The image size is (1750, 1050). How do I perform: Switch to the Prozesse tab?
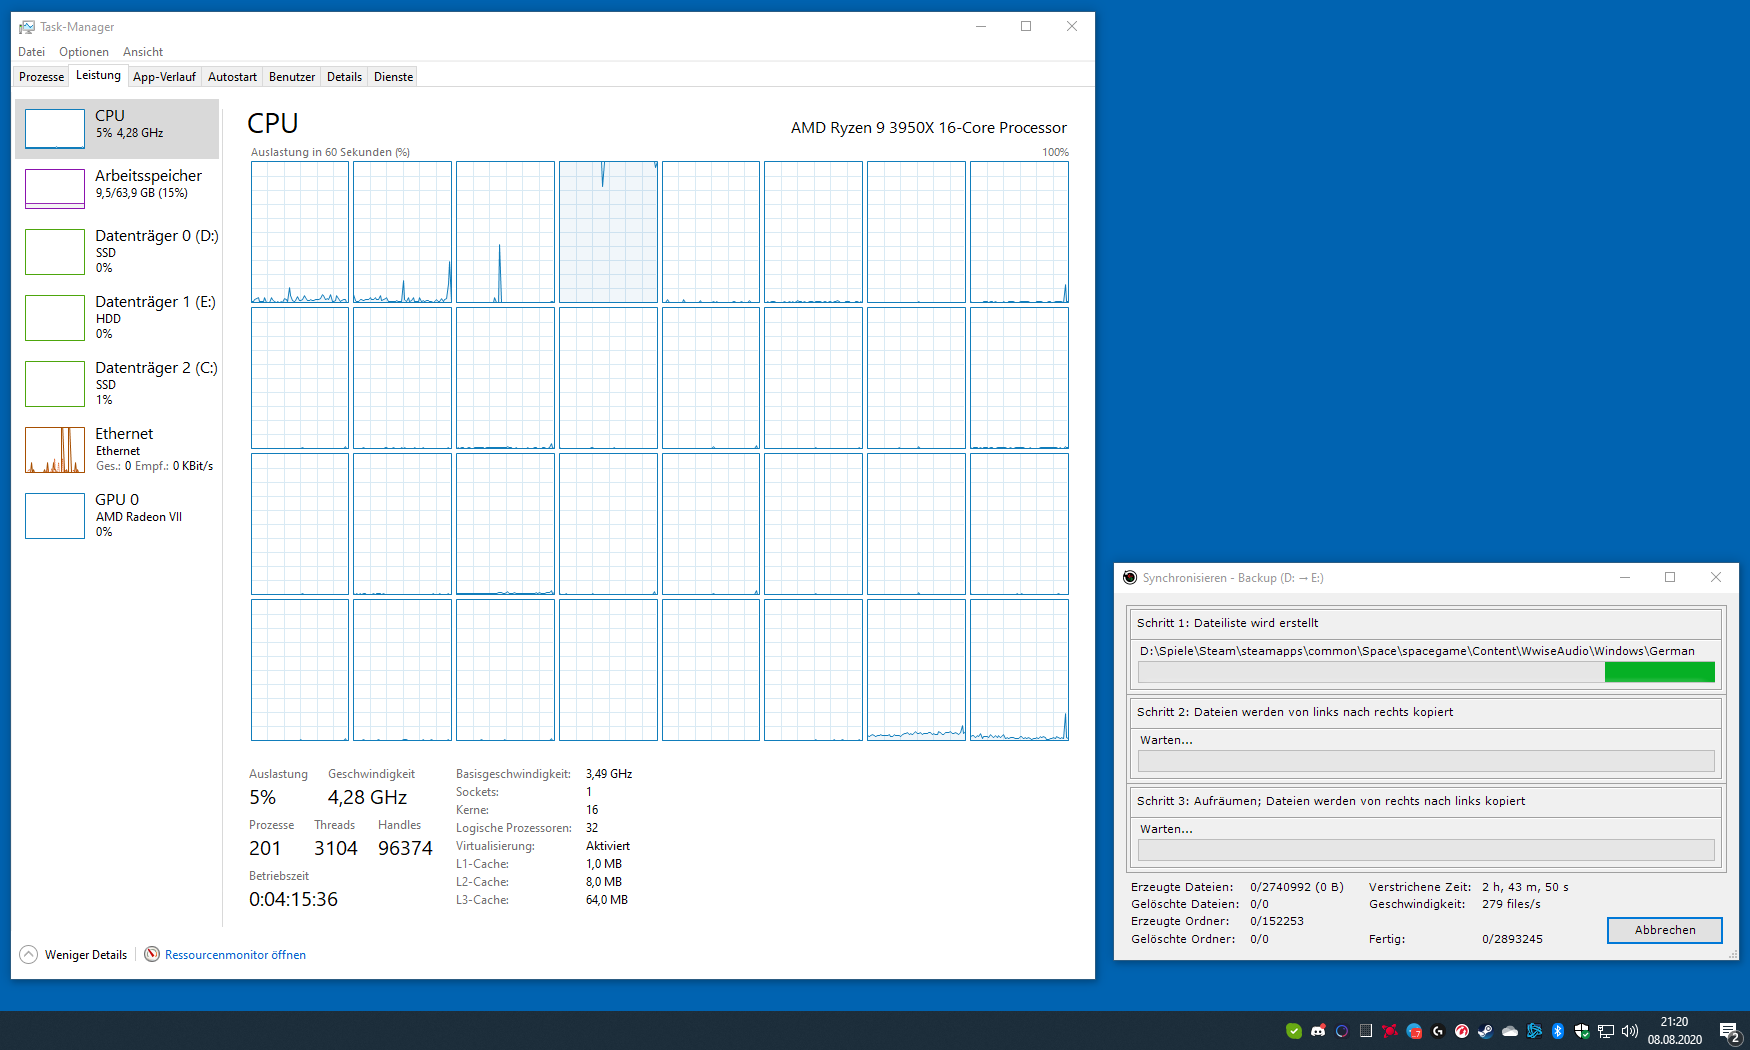41,77
